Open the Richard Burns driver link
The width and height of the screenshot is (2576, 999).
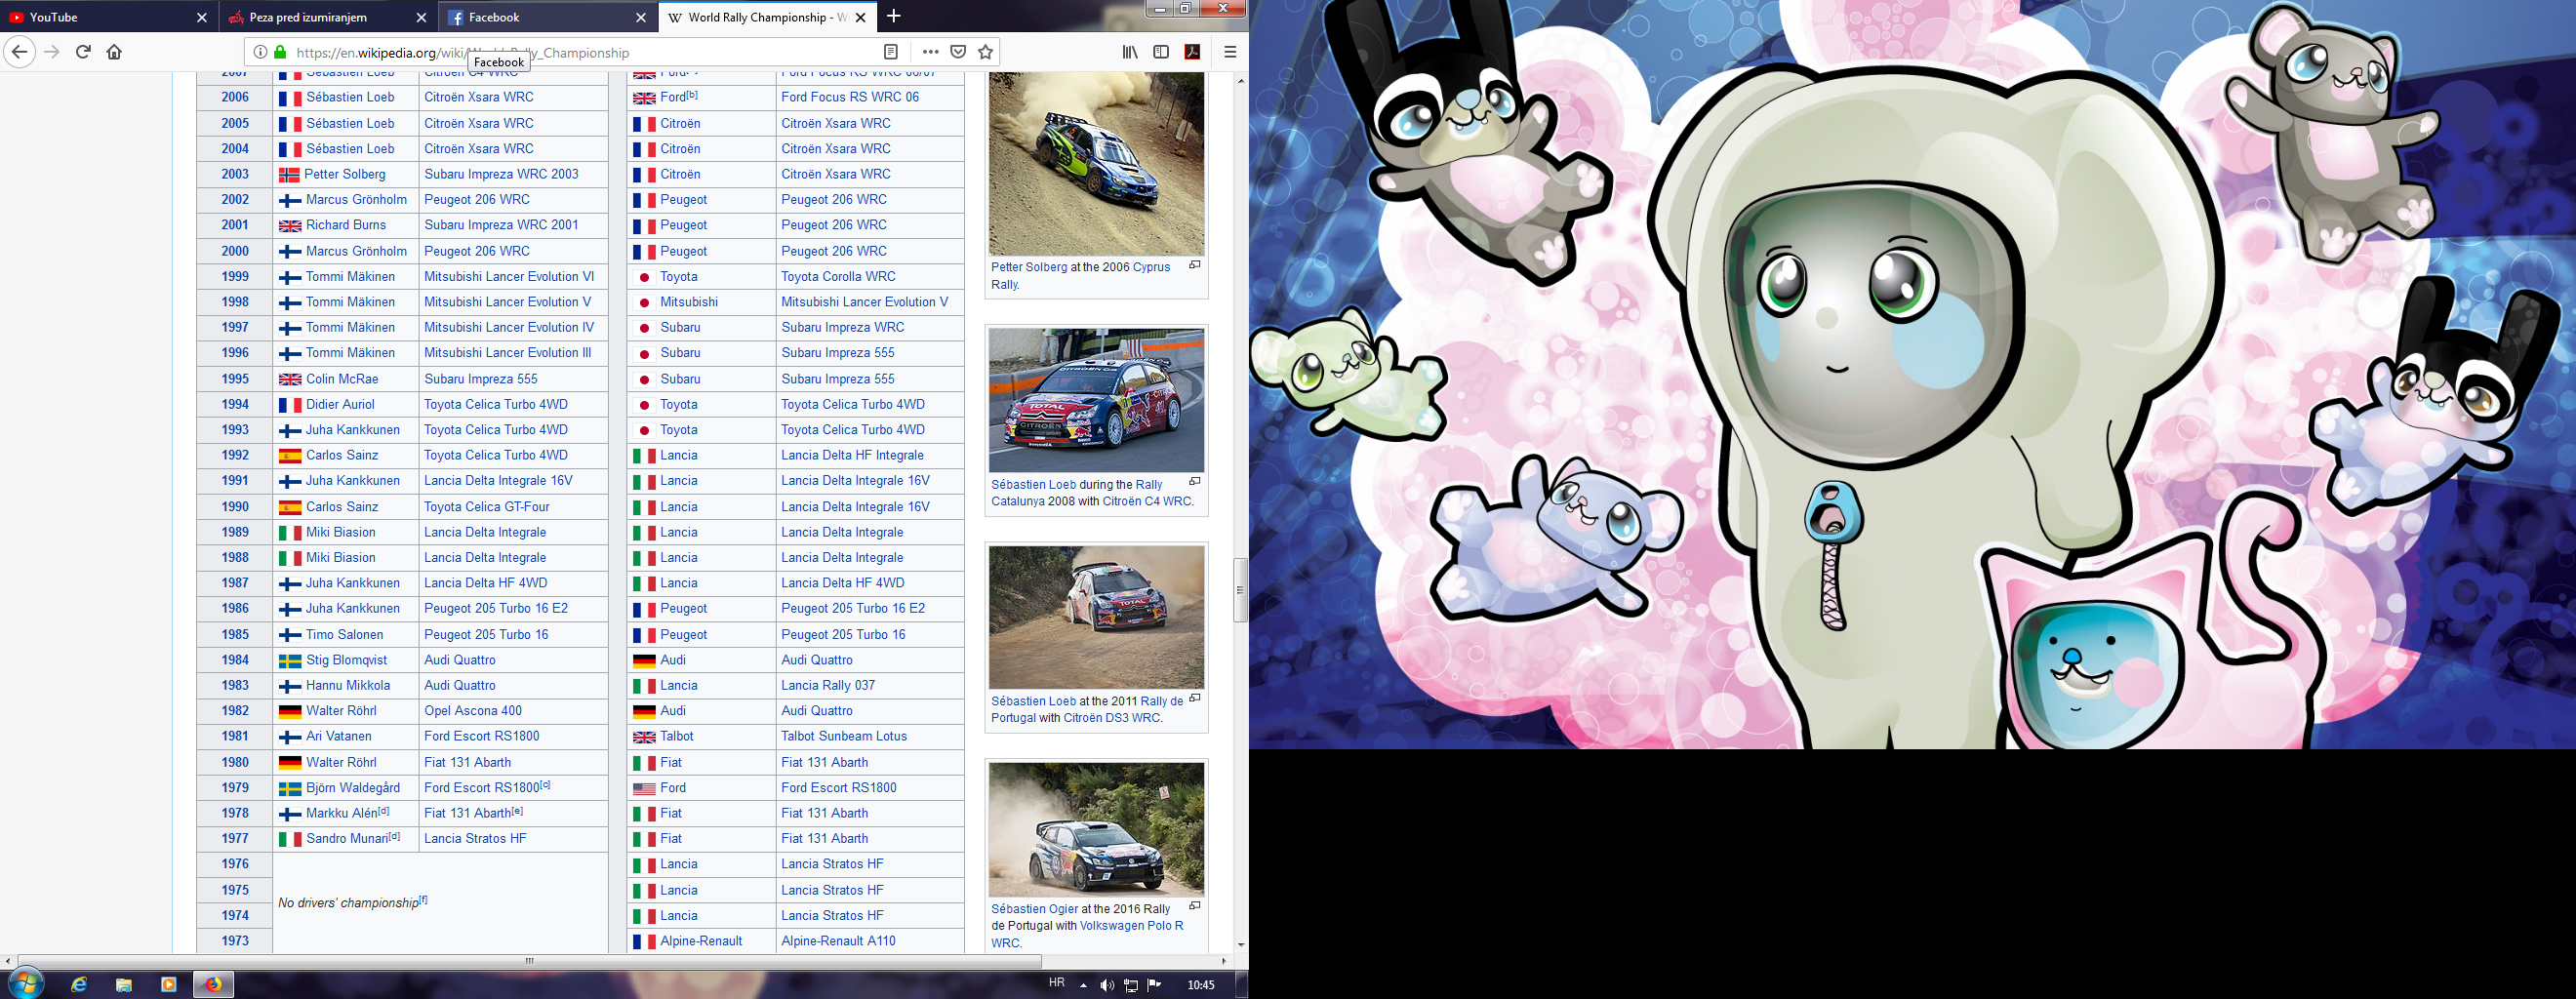pyautogui.click(x=346, y=225)
